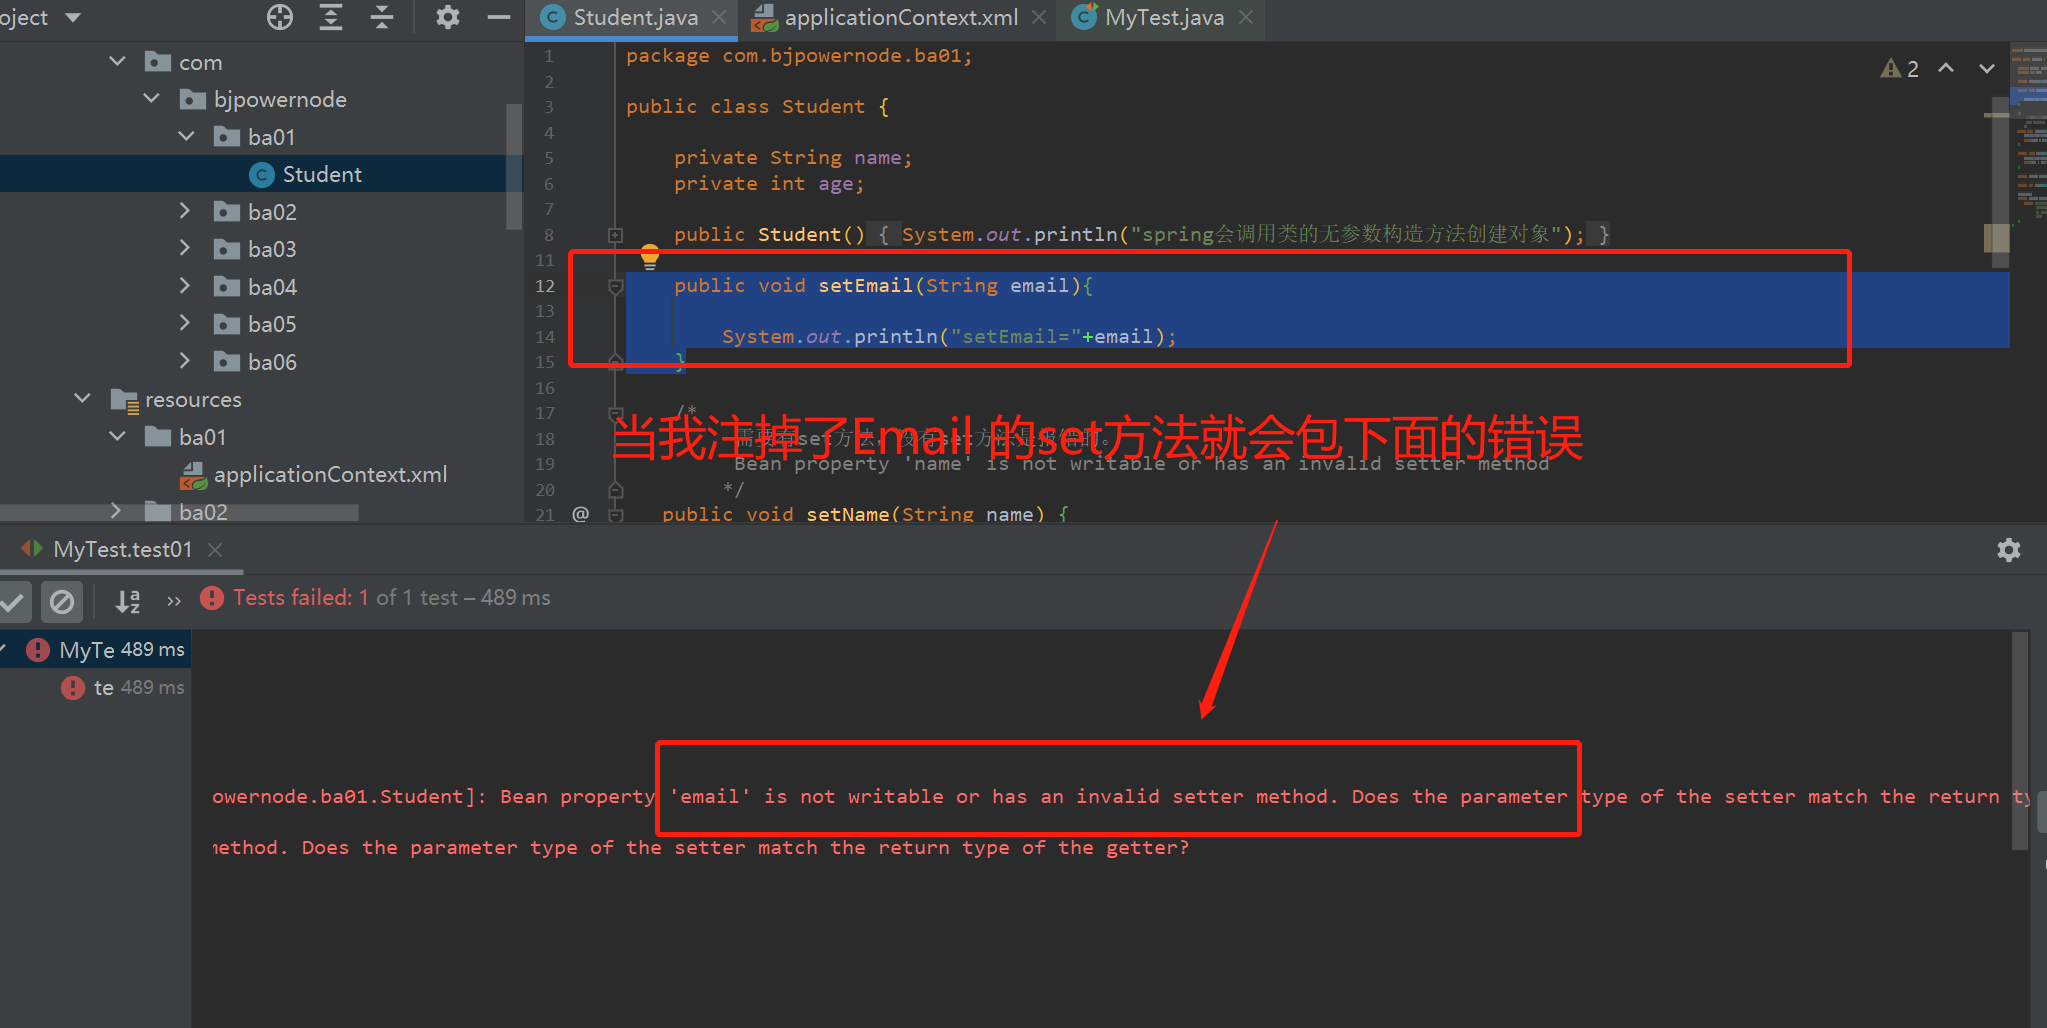Image resolution: width=2047 pixels, height=1028 pixels.
Task: Click 'package com.bjpowernode.ba01;' code line
Action: [x=799, y=56]
